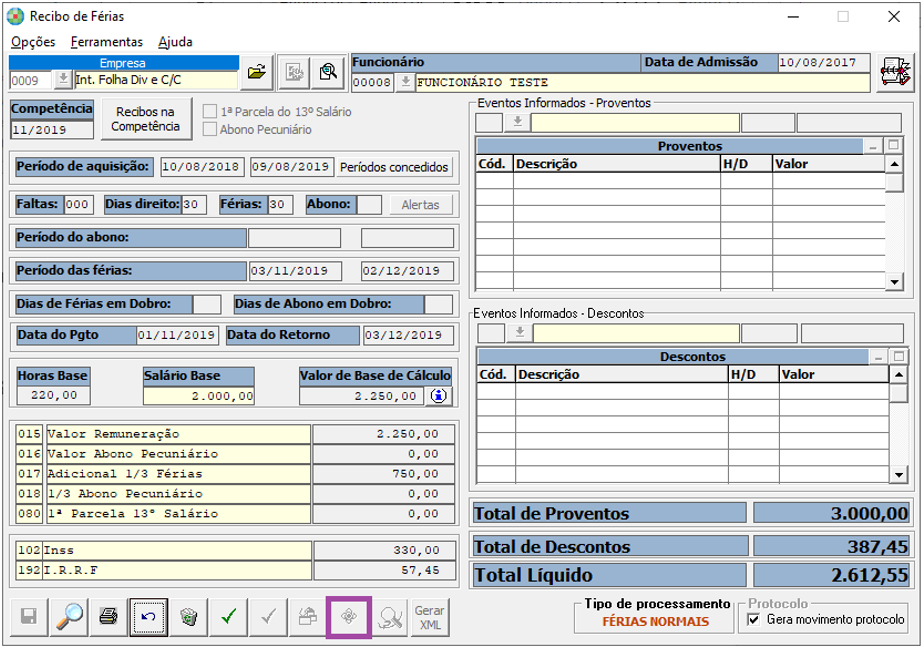Minimize the Proventos grid panel
Viewport: 921px width, 648px height.
873,146
